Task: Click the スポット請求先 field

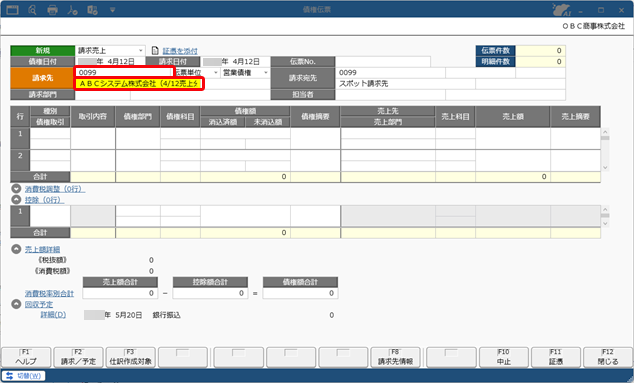Action: click(x=405, y=84)
